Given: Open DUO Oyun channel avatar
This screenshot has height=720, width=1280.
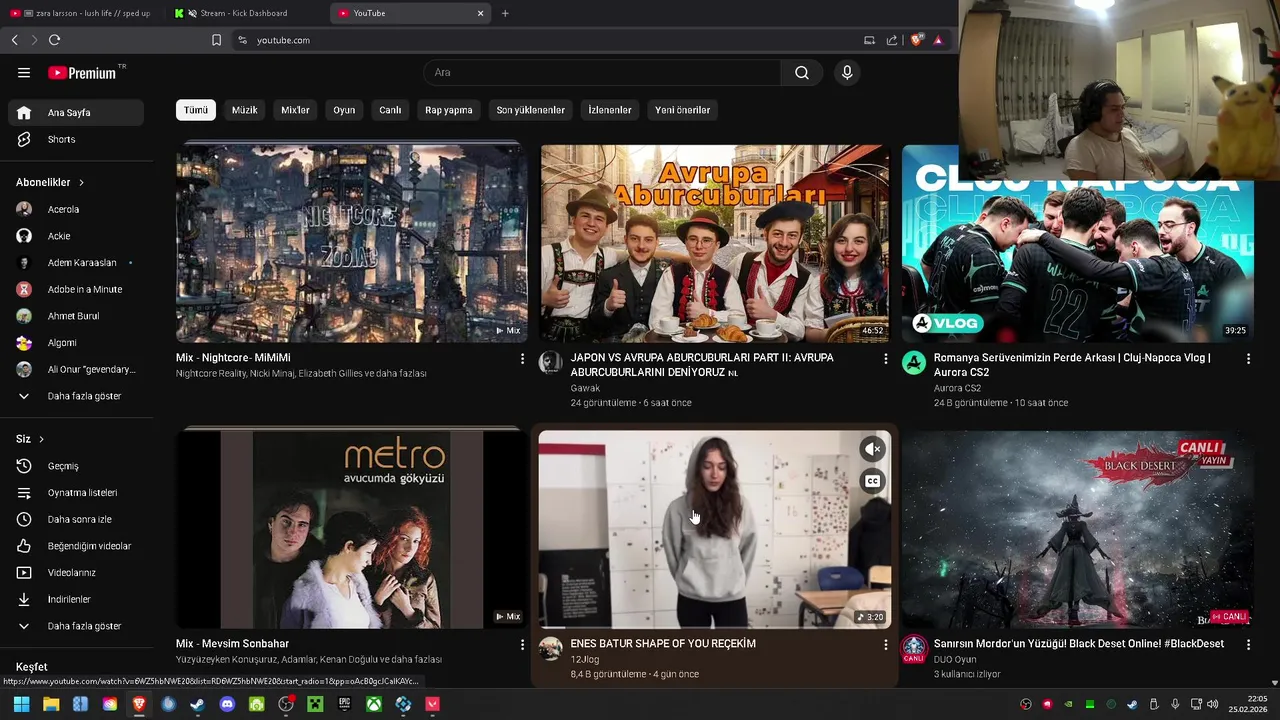Looking at the screenshot, I should (x=914, y=649).
